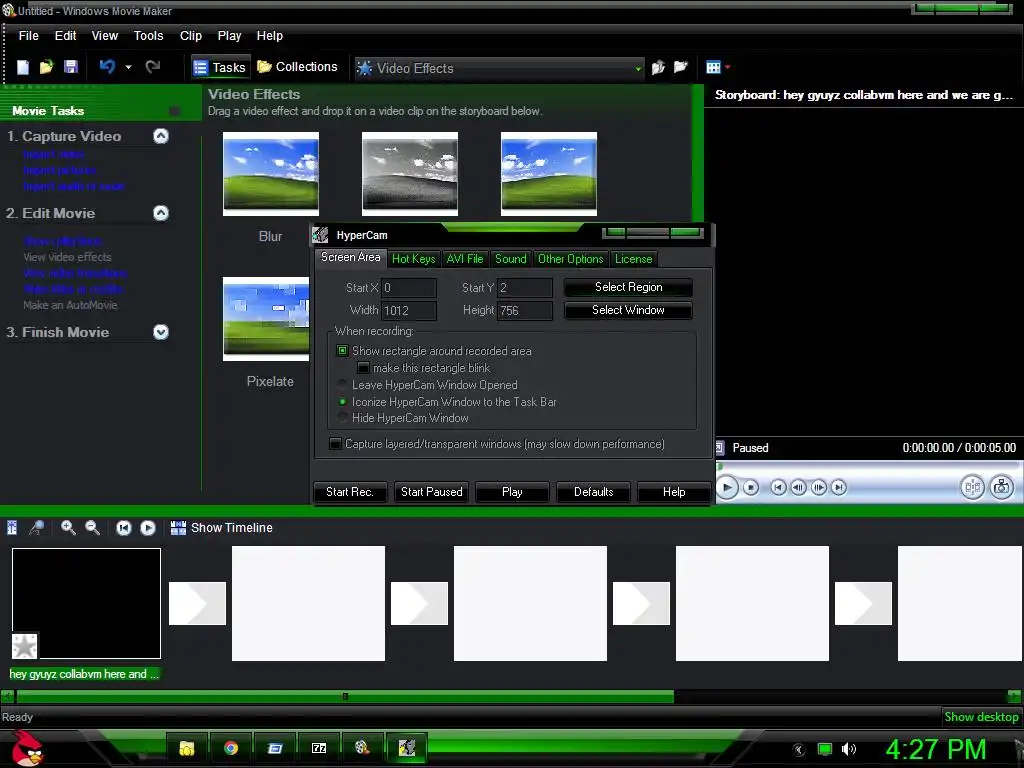Select Iconize HyperCam Window to Task Bar
Image resolution: width=1024 pixels, height=768 pixels.
(x=342, y=402)
